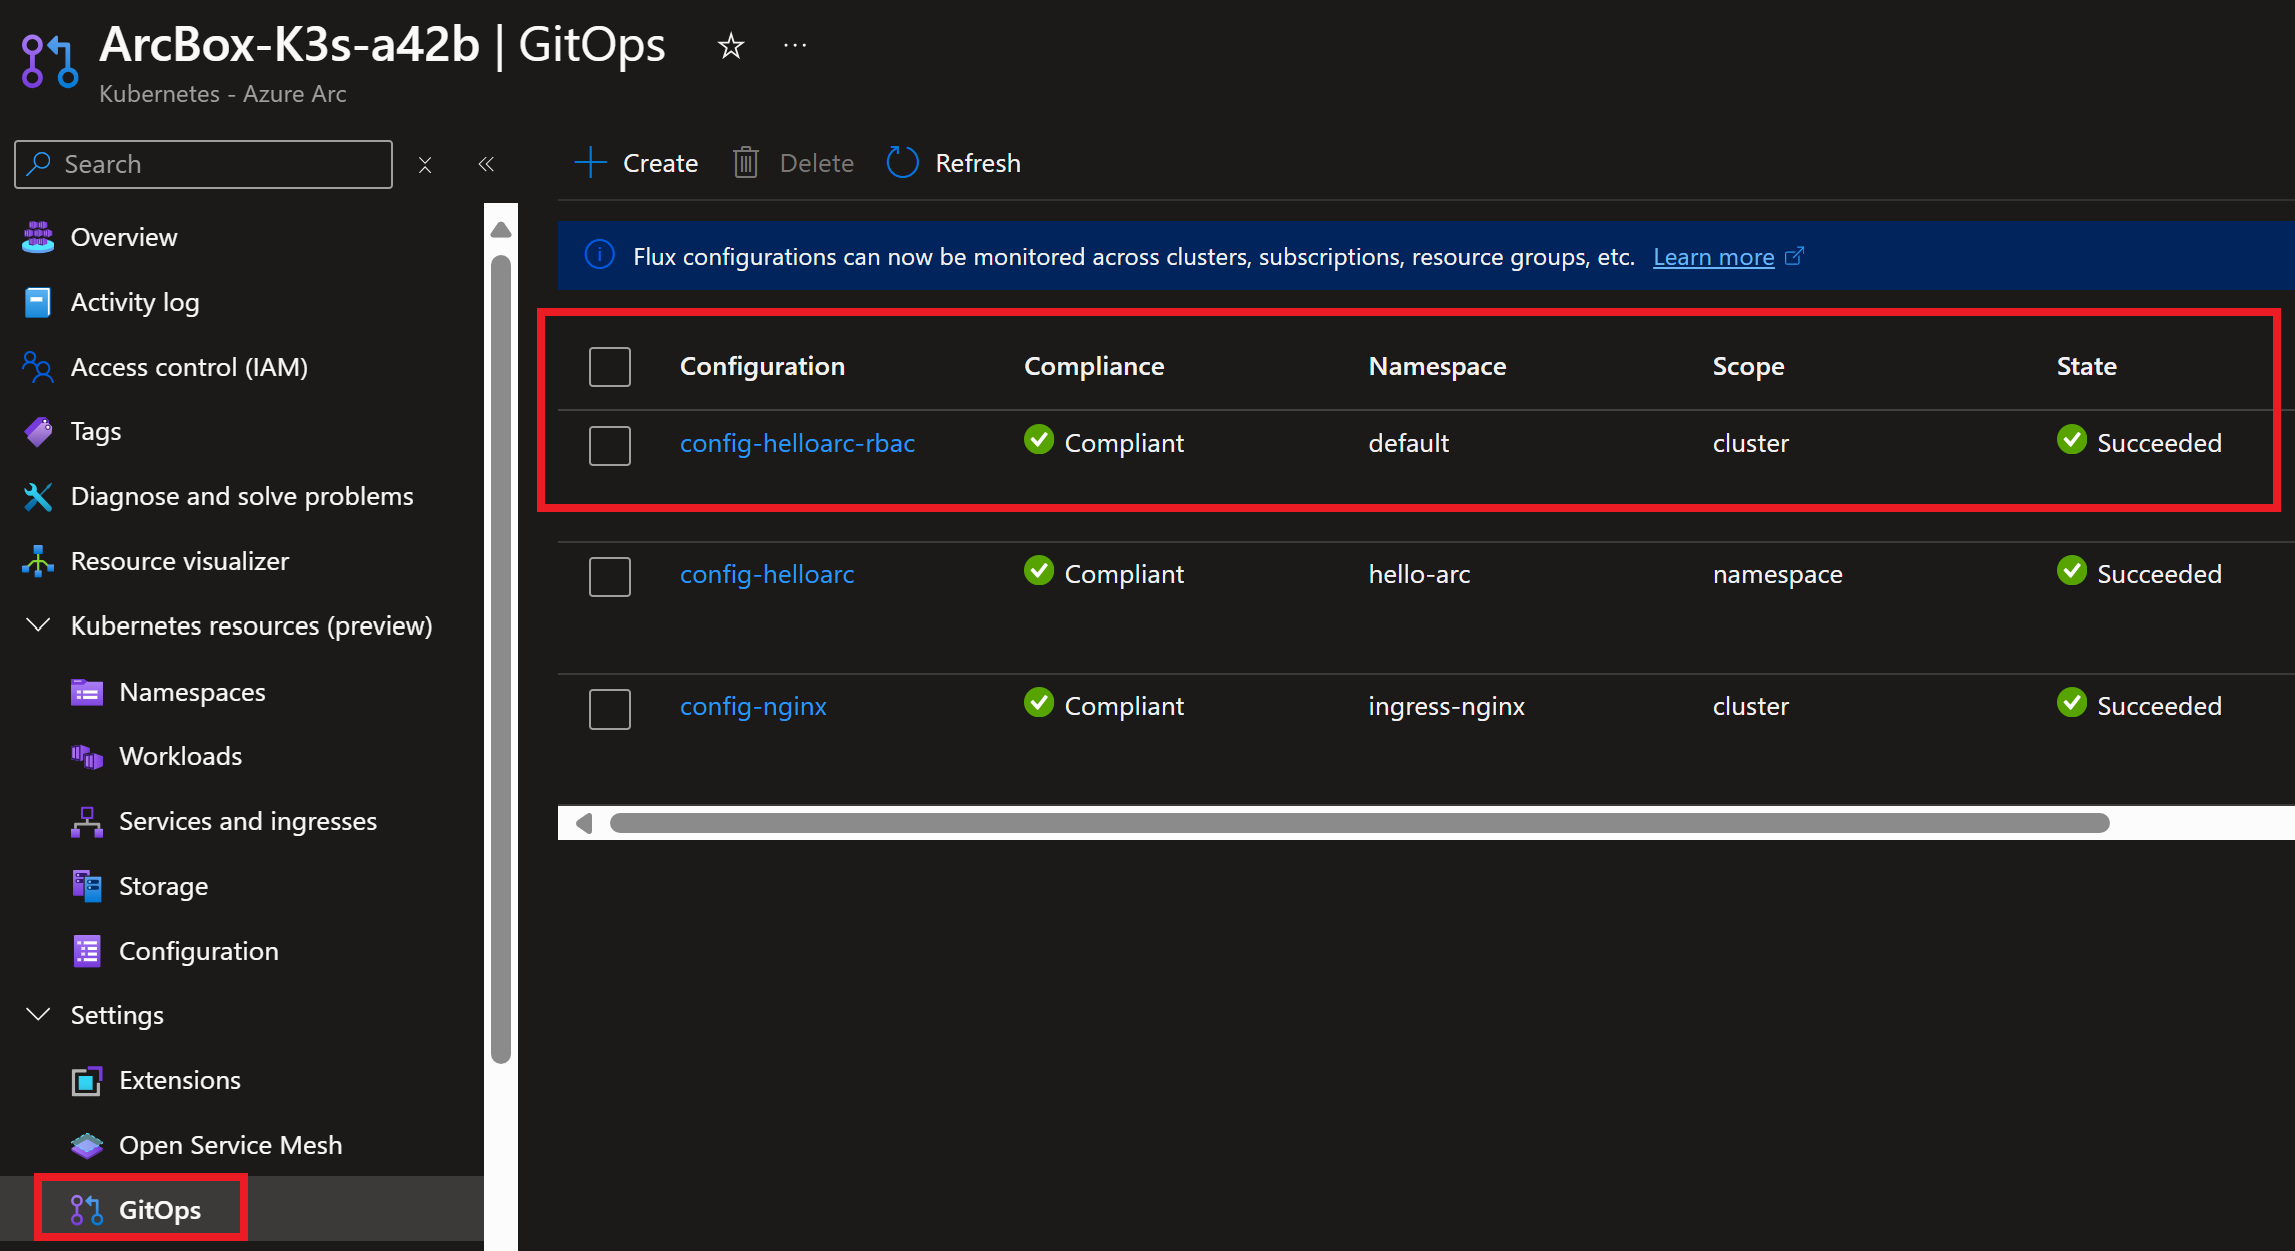Click the Access control (IAM) icon
The image size is (2295, 1251).
(x=38, y=367)
